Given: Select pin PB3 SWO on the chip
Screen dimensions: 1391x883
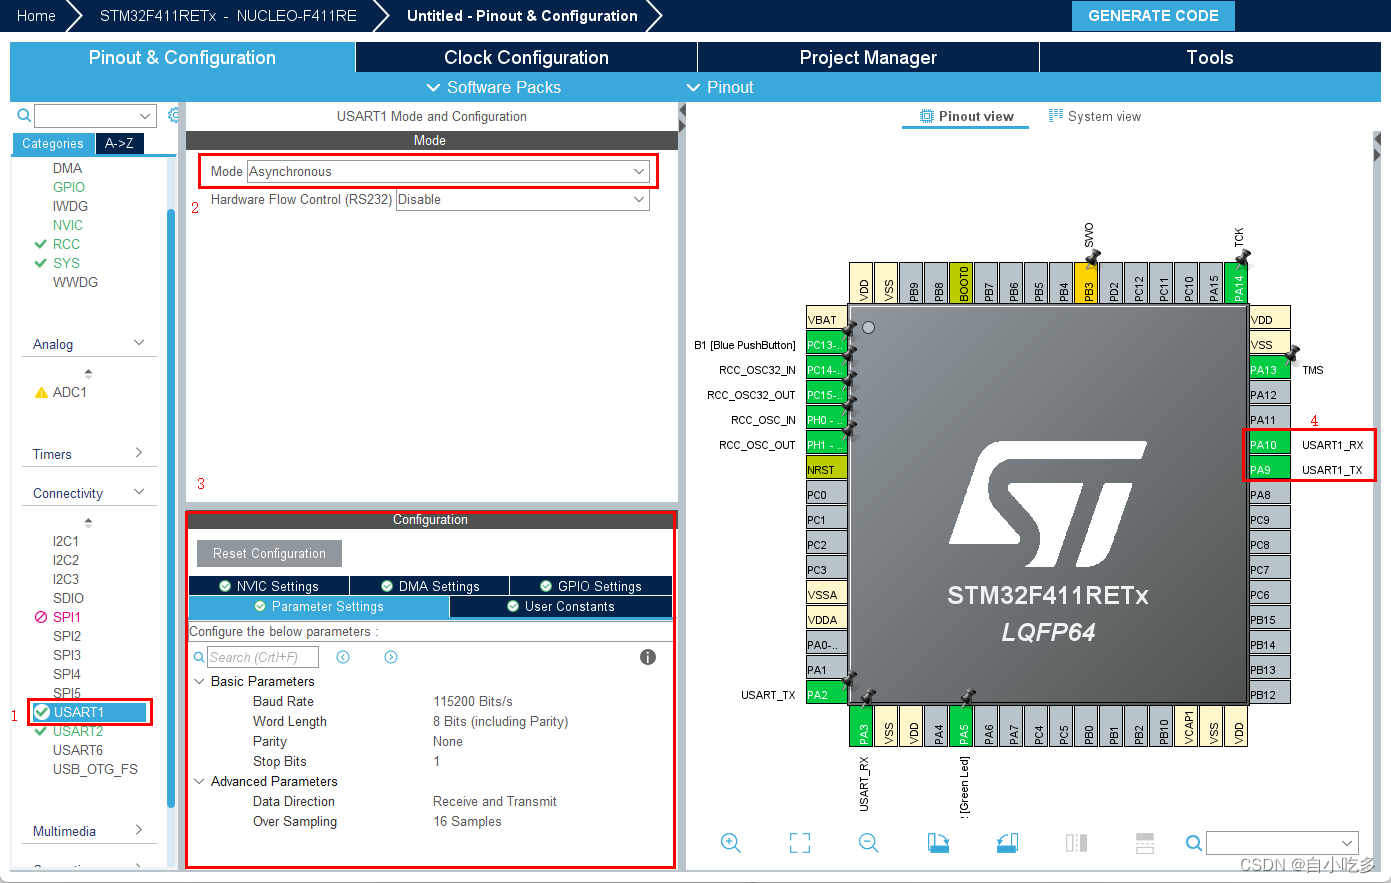Looking at the screenshot, I should (x=1086, y=283).
